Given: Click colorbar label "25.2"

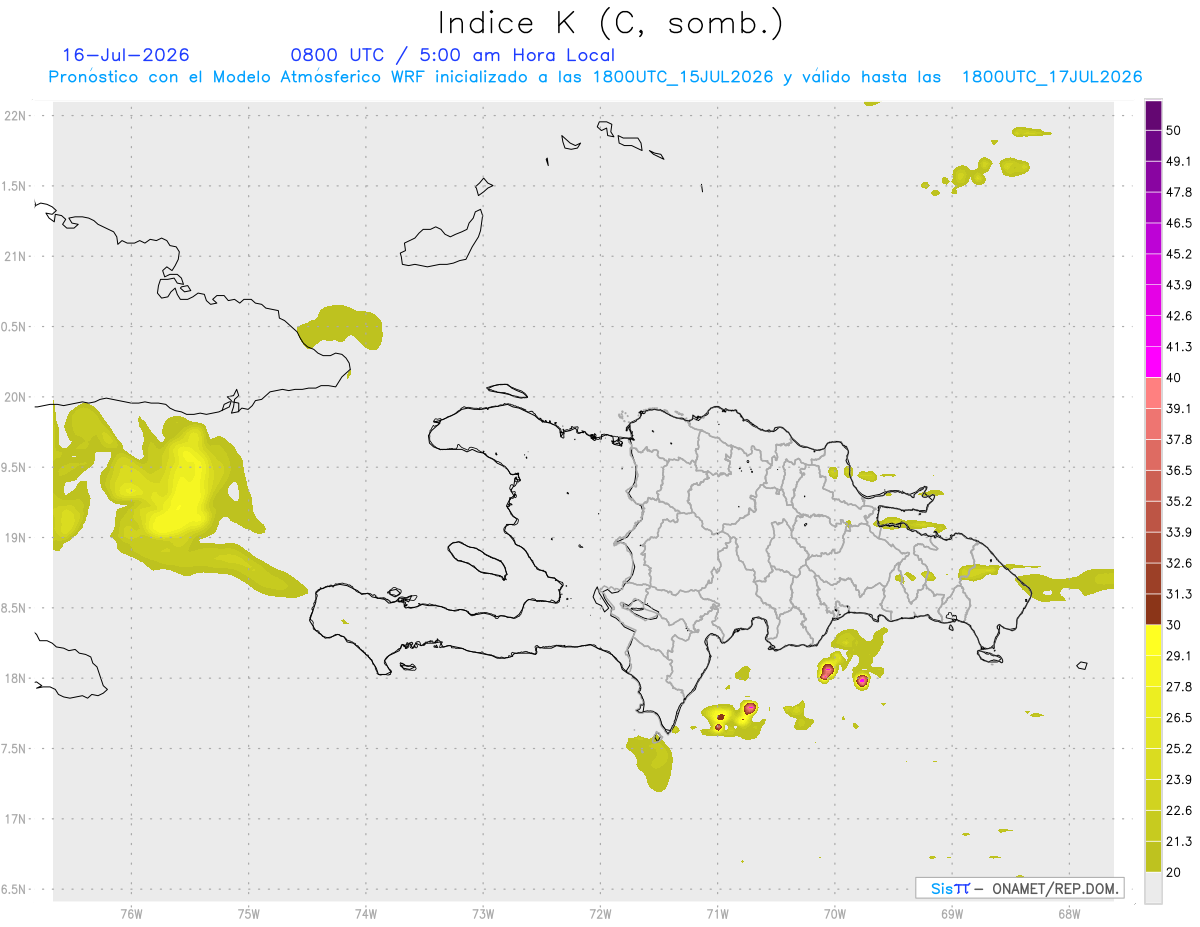Looking at the screenshot, I should [x=1179, y=749].
